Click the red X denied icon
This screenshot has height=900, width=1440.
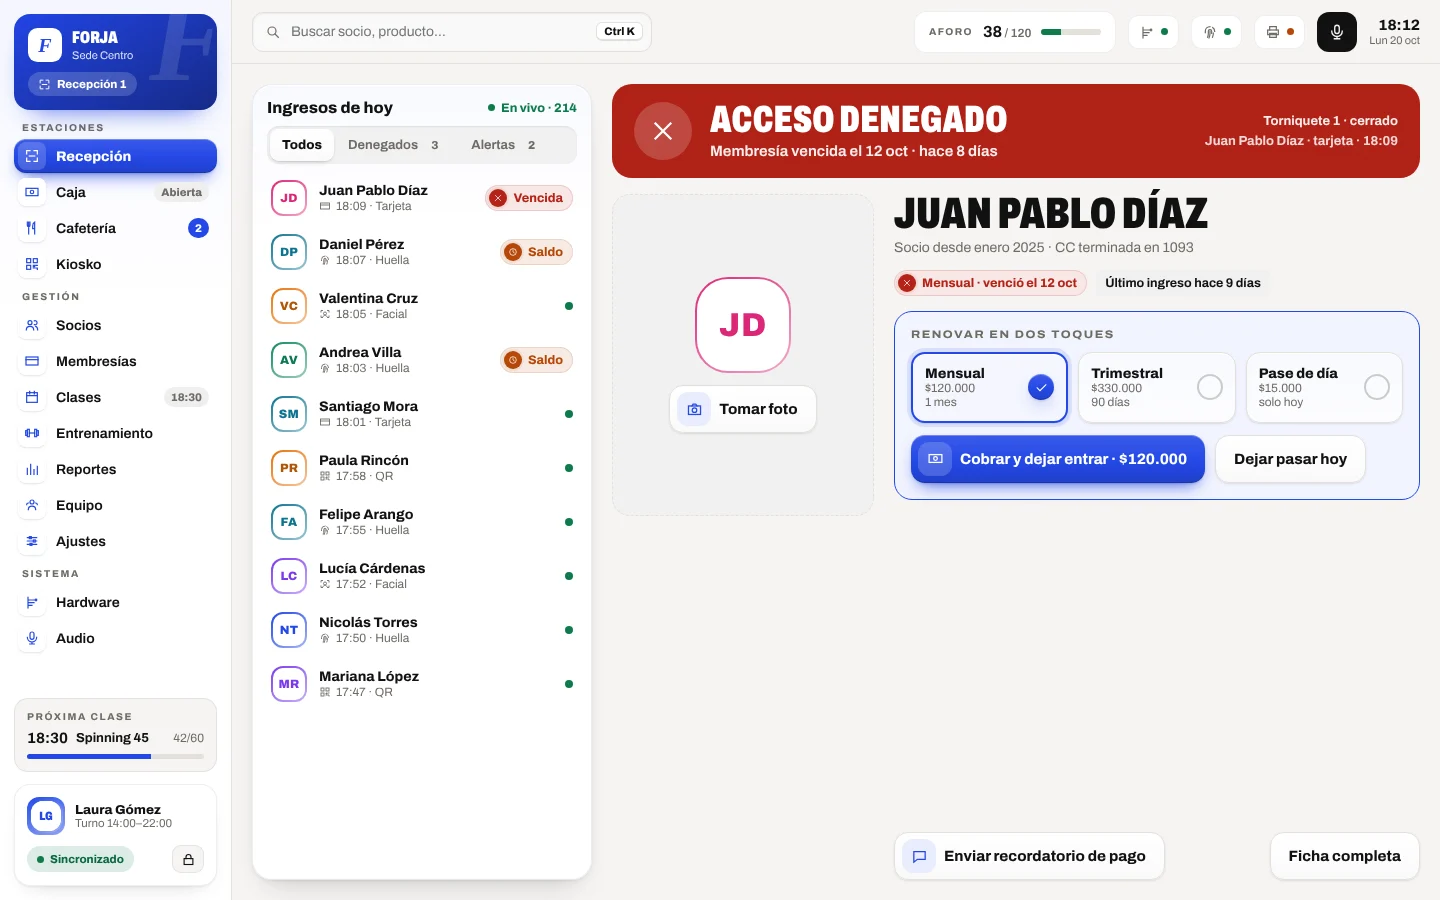tap(663, 131)
